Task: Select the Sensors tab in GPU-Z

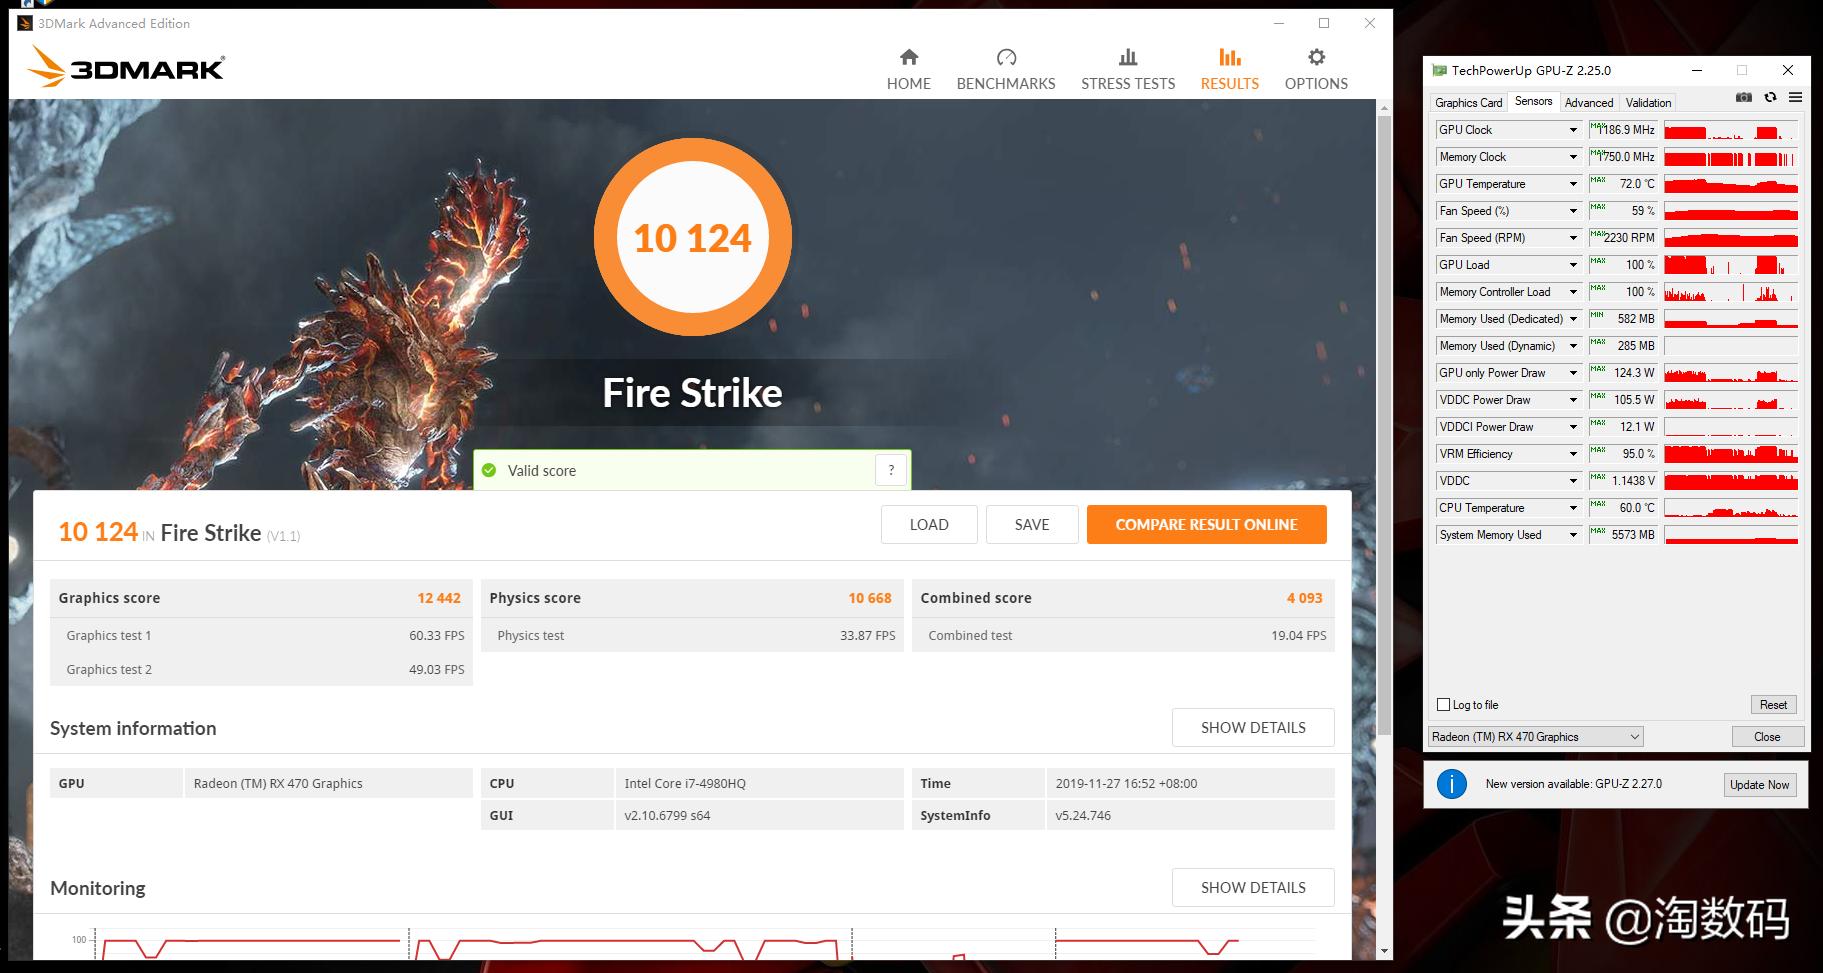Action: click(x=1533, y=101)
